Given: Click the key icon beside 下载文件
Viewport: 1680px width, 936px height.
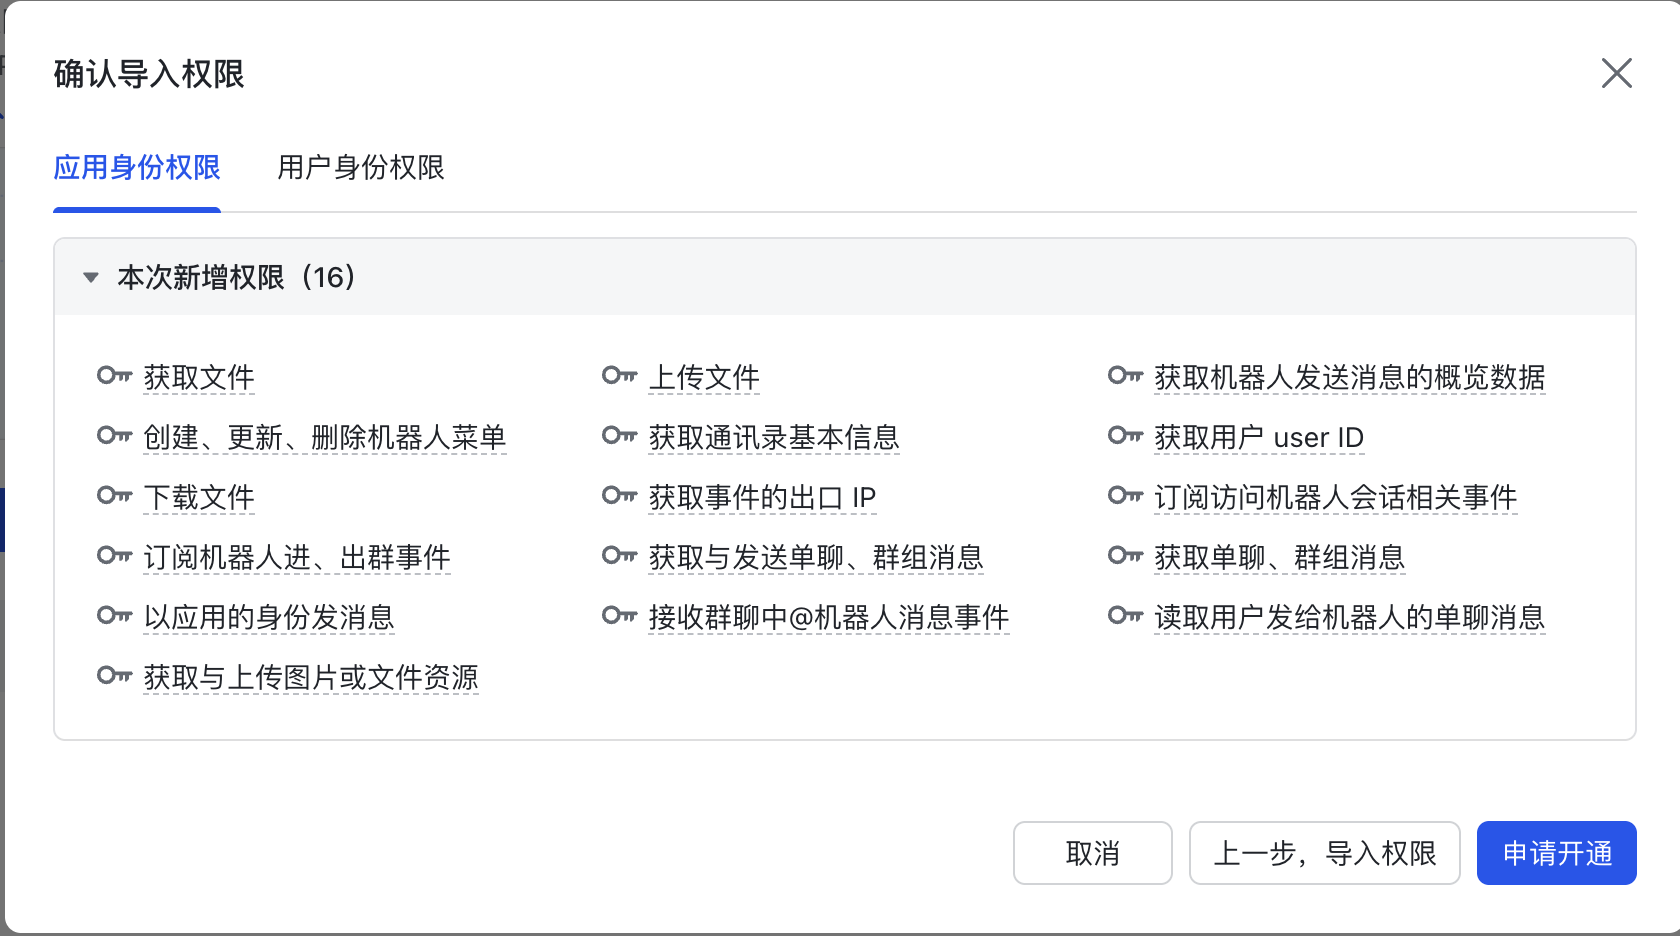Looking at the screenshot, I should pyautogui.click(x=114, y=496).
